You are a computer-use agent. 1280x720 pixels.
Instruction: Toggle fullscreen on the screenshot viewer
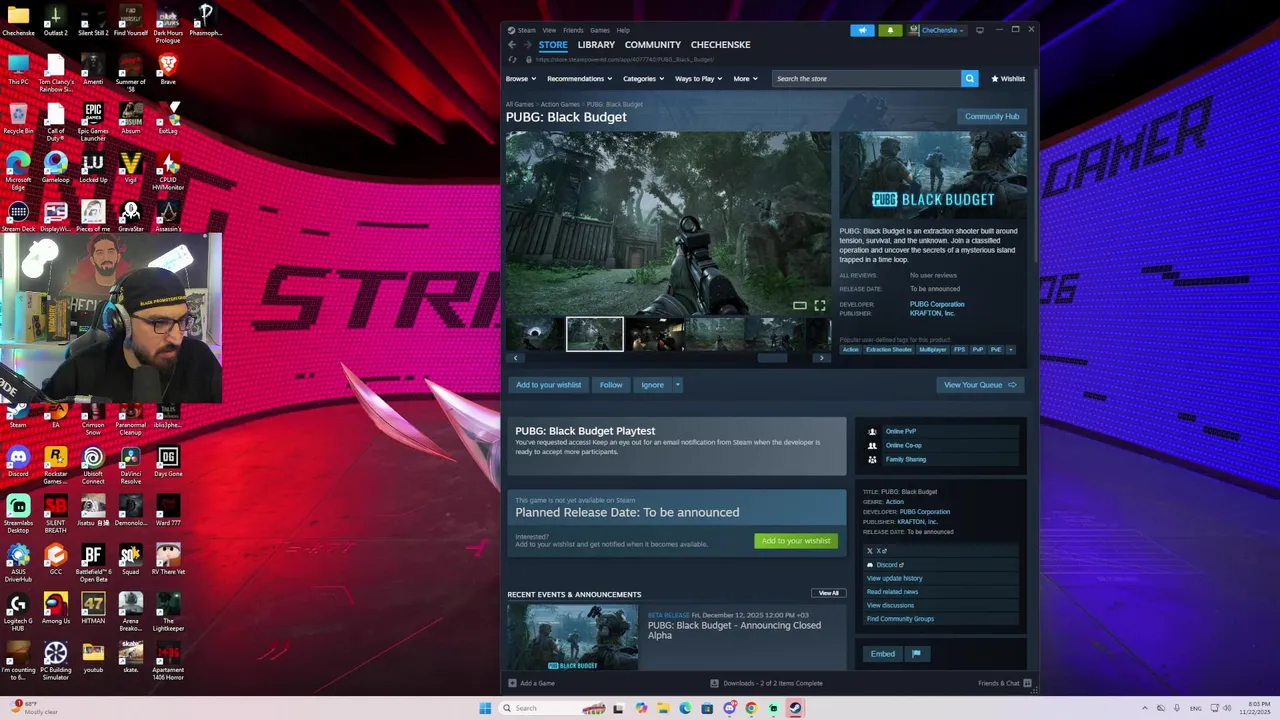[820, 305]
